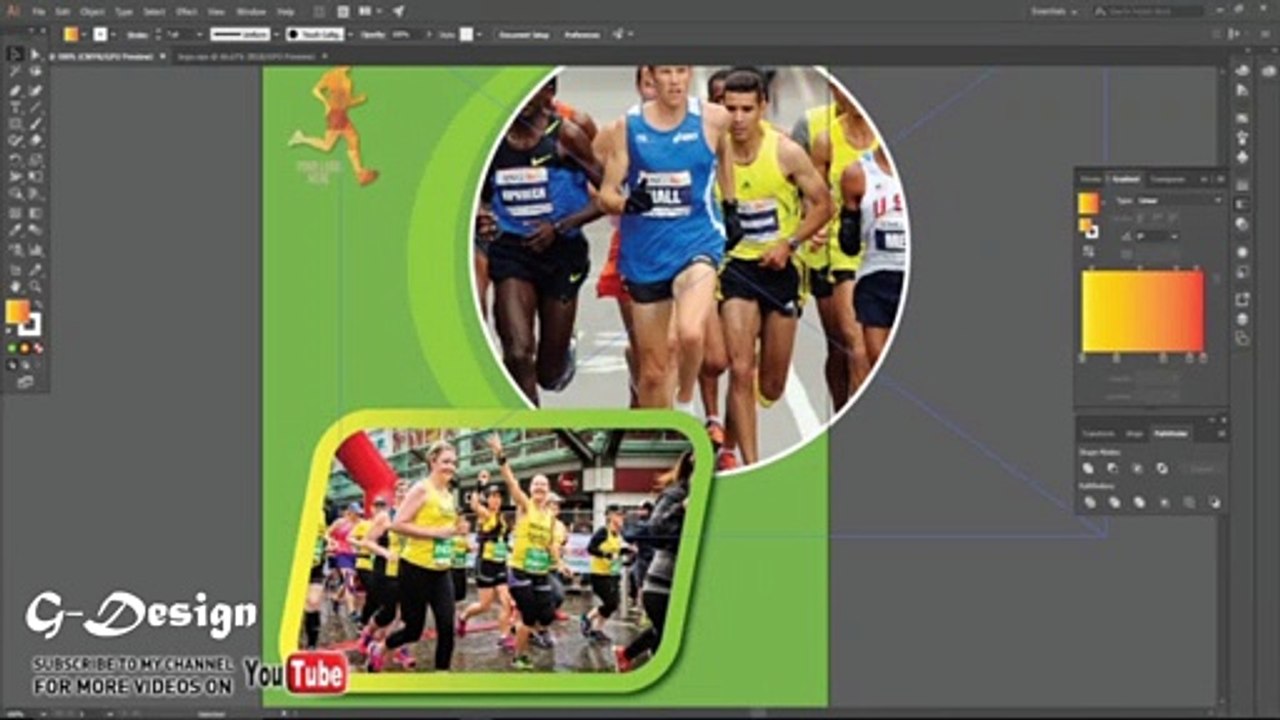This screenshot has height=720, width=1280.
Task: Click Unite shape mode in Pathfinder
Action: pos(1088,468)
